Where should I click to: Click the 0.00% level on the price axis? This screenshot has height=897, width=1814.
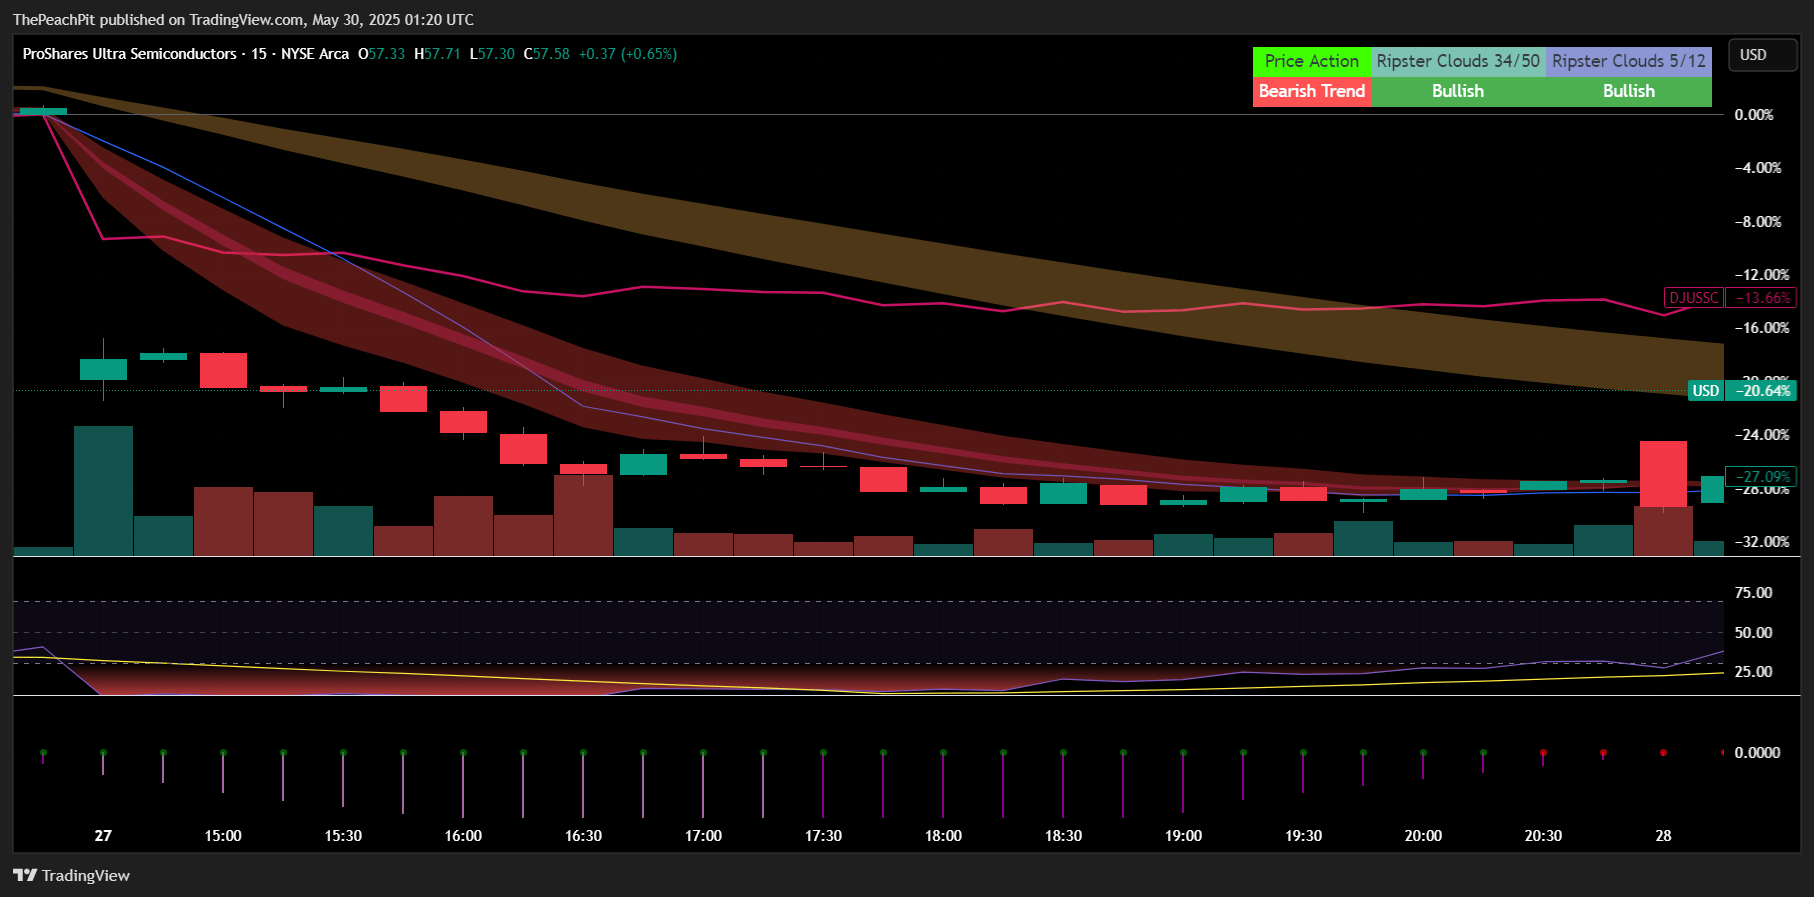[1754, 115]
